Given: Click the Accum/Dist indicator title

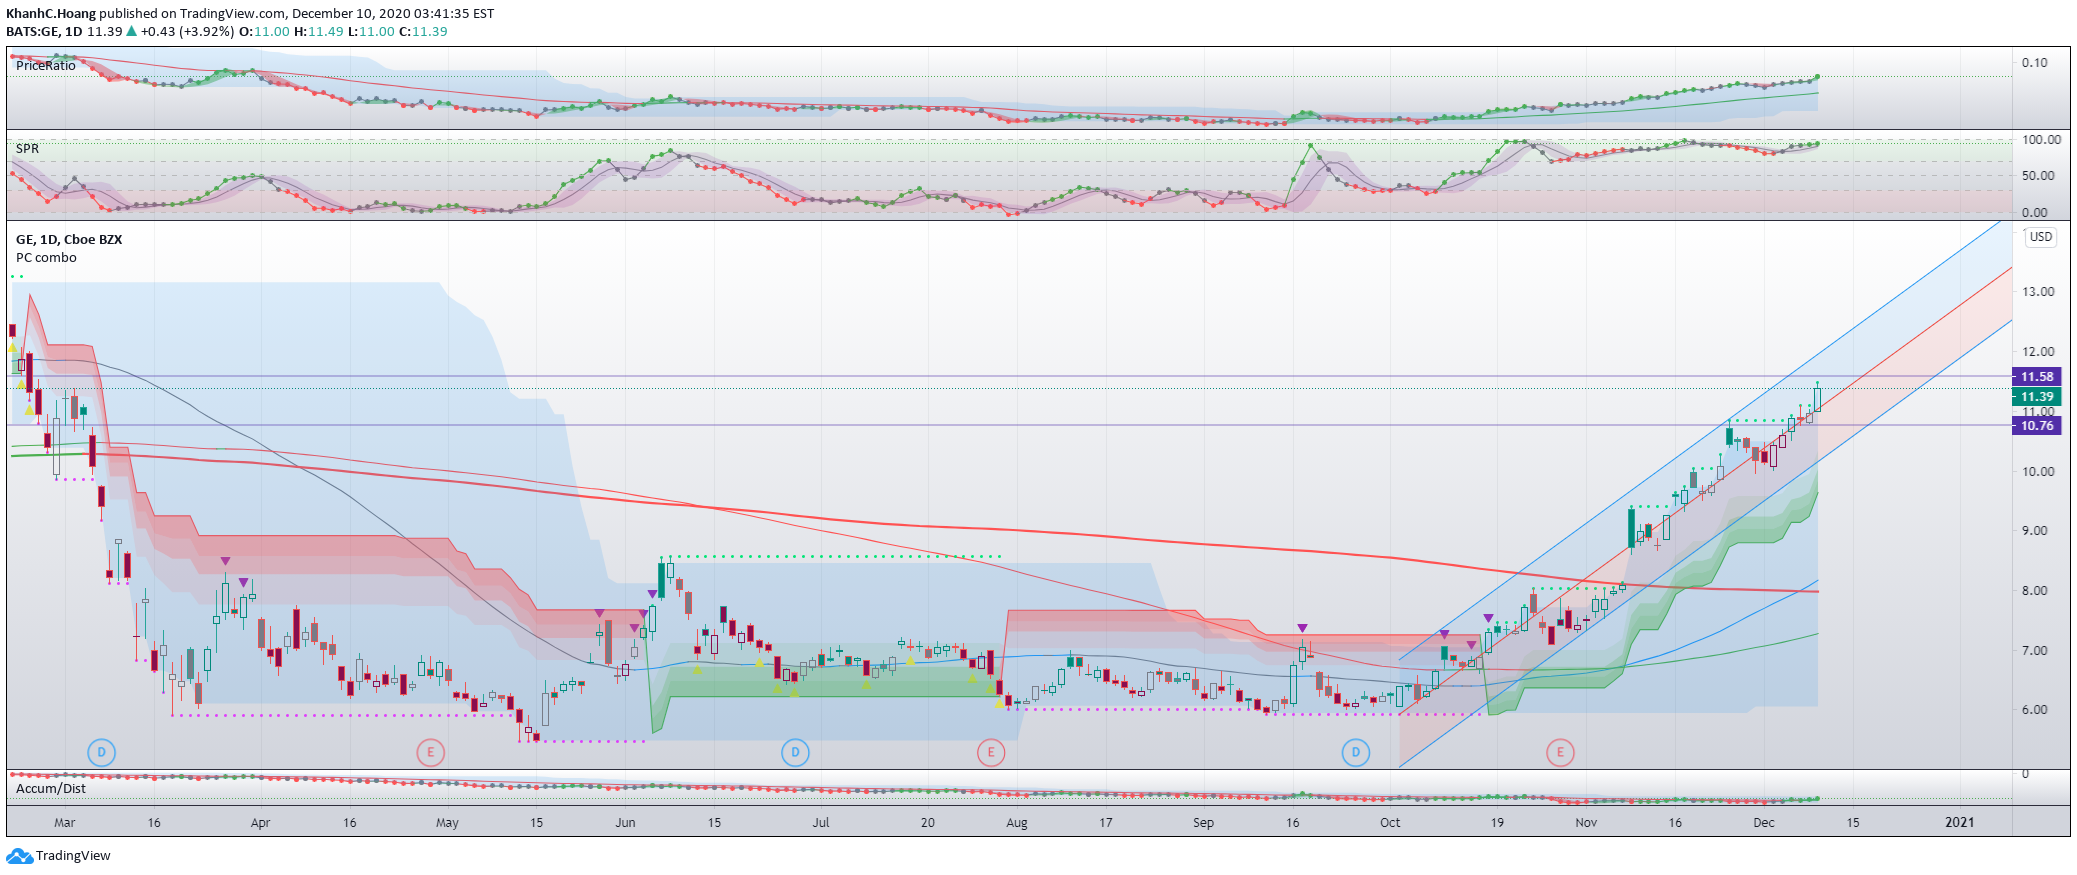Looking at the screenshot, I should [x=51, y=789].
